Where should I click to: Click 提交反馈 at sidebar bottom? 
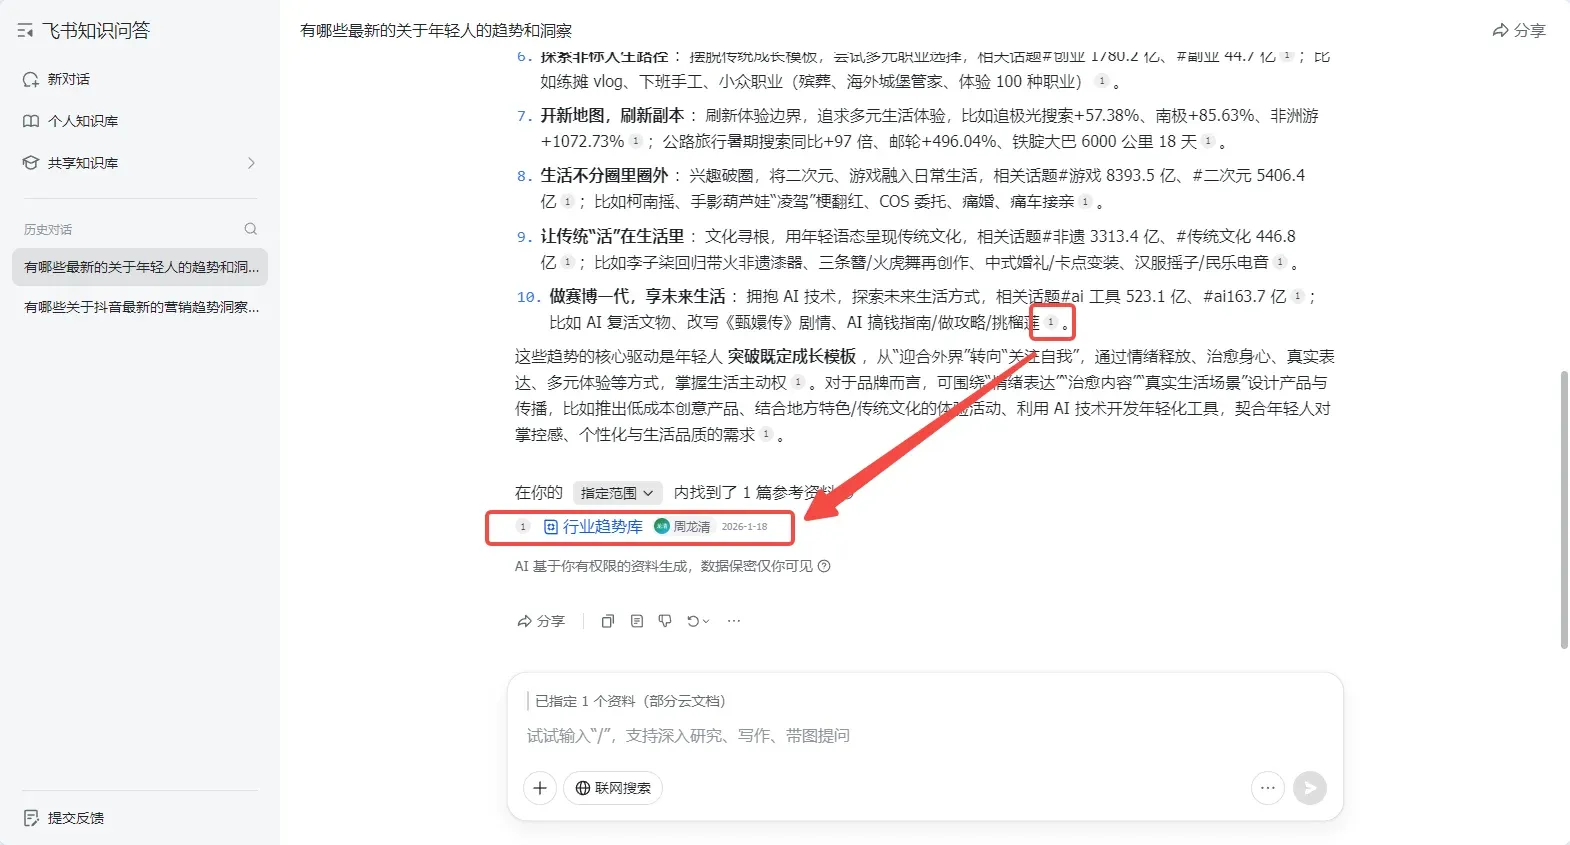click(x=64, y=818)
